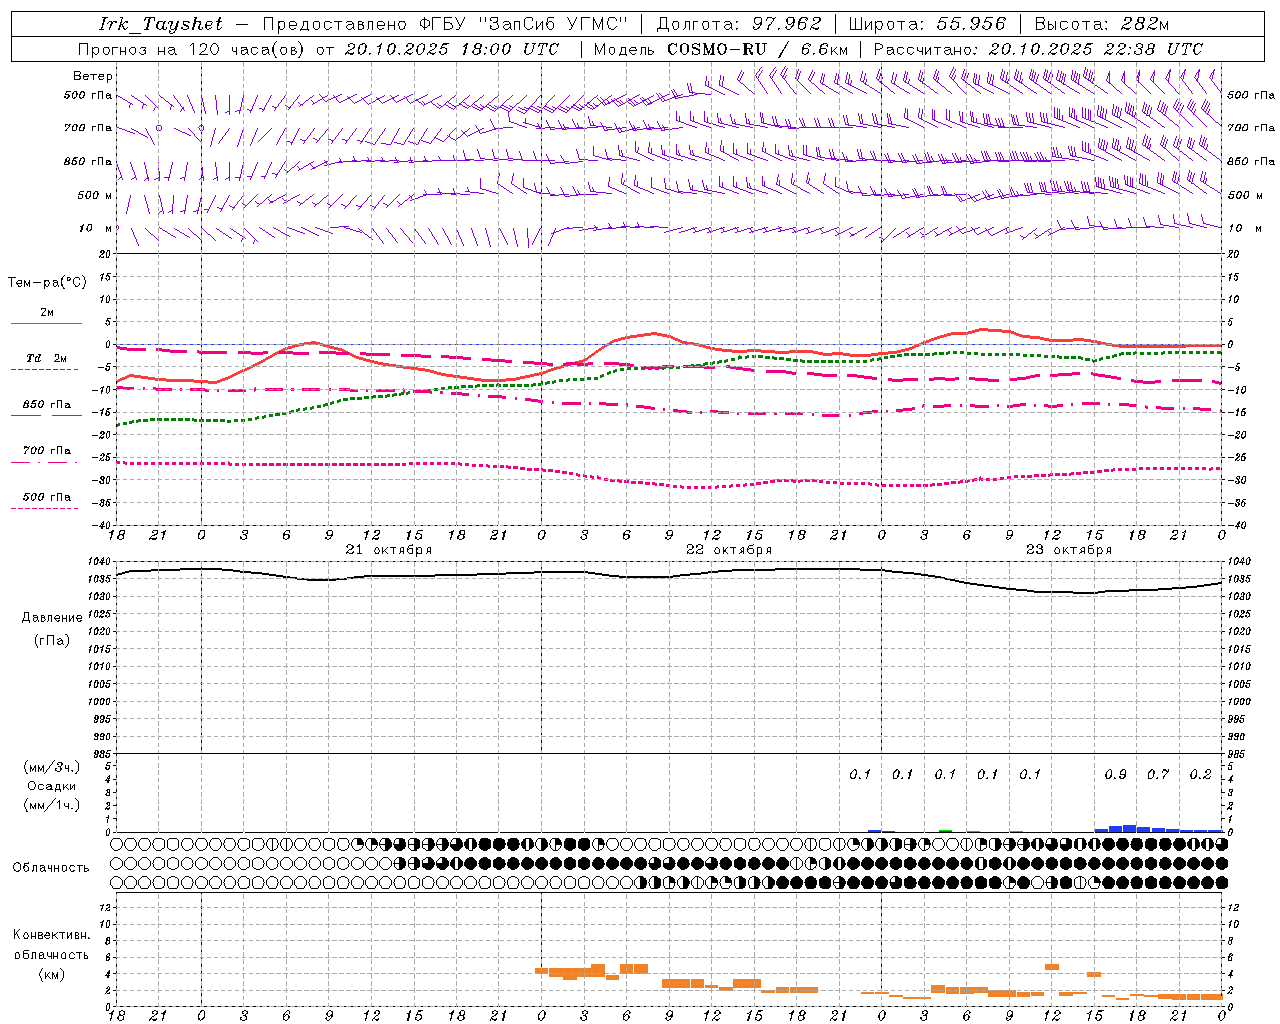The width and height of the screenshot is (1280, 1024).
Task: Click the 0.9 precipitation amount value
Action: click(1115, 775)
